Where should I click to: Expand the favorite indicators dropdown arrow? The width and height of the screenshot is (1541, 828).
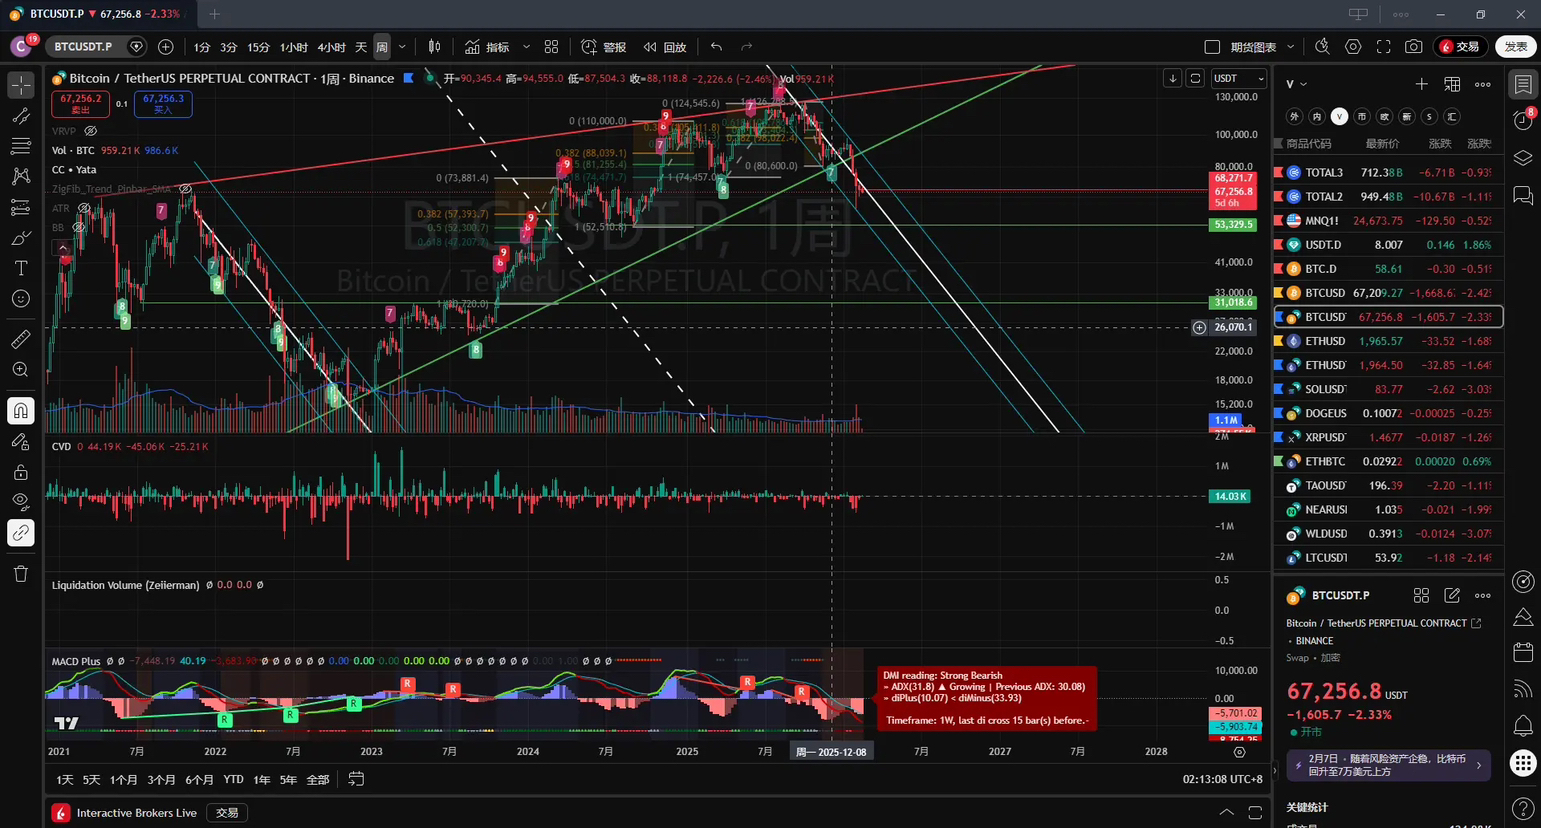tap(526, 47)
